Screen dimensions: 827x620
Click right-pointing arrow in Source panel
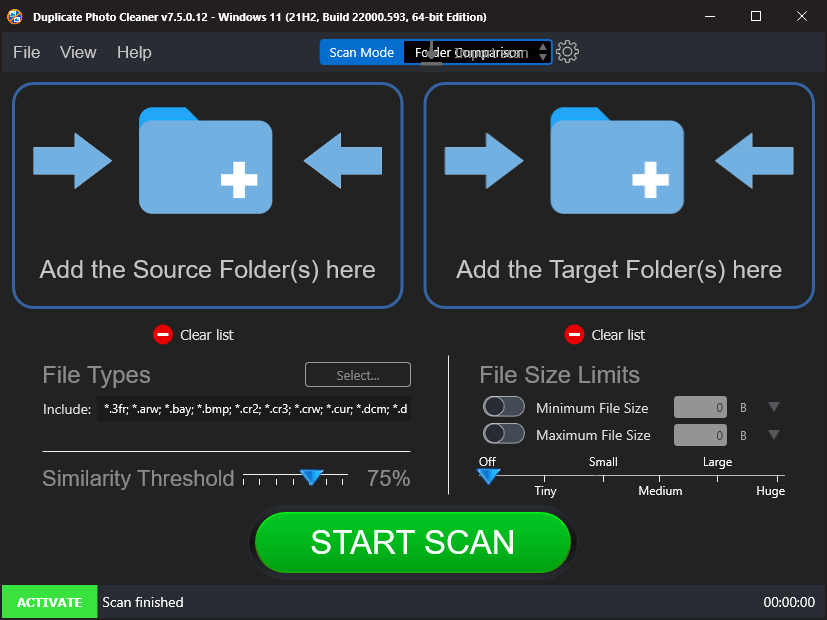(x=72, y=161)
